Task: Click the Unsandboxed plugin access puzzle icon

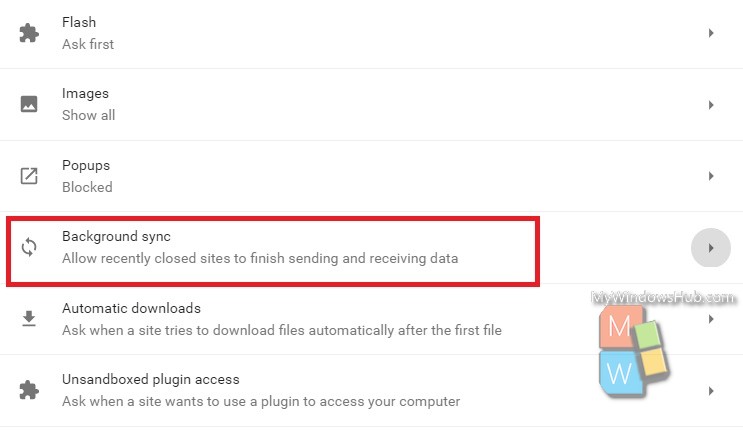Action: tap(29, 390)
